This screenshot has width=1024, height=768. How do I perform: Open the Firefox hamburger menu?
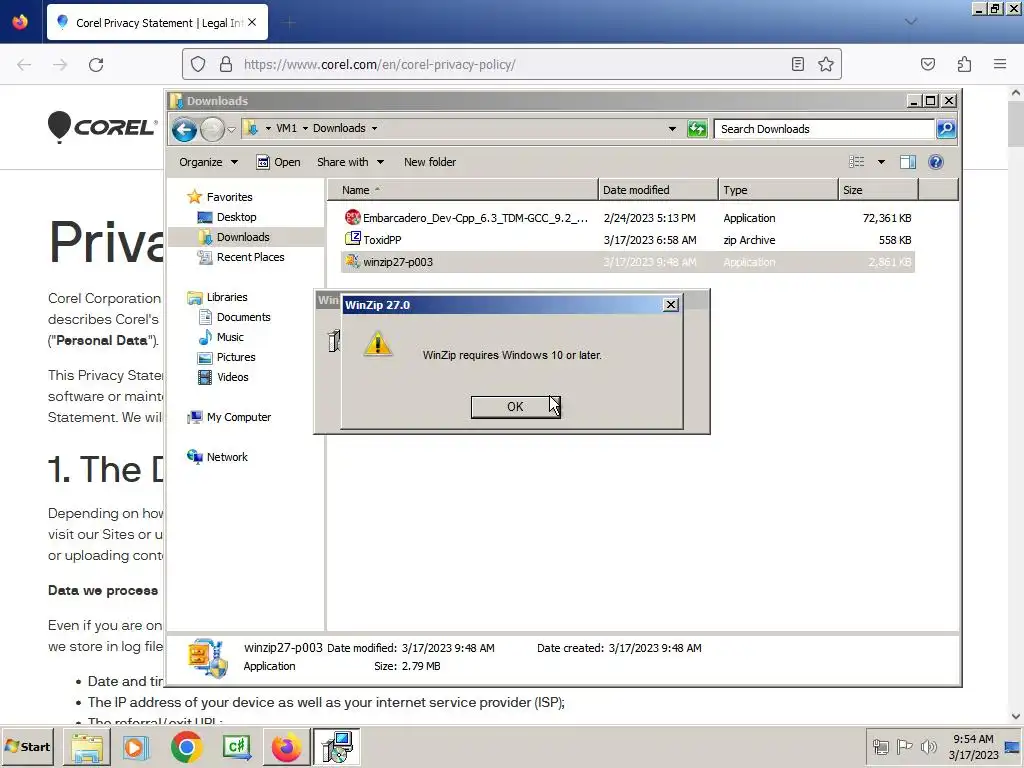point(1000,64)
